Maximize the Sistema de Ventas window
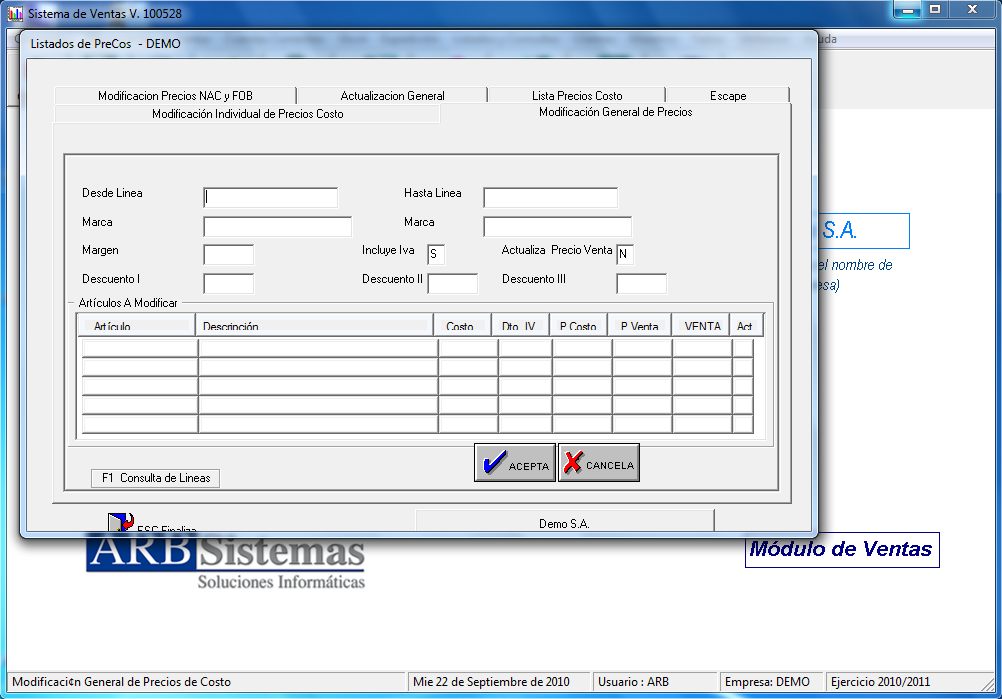The width and height of the screenshot is (1002, 699). click(935, 10)
